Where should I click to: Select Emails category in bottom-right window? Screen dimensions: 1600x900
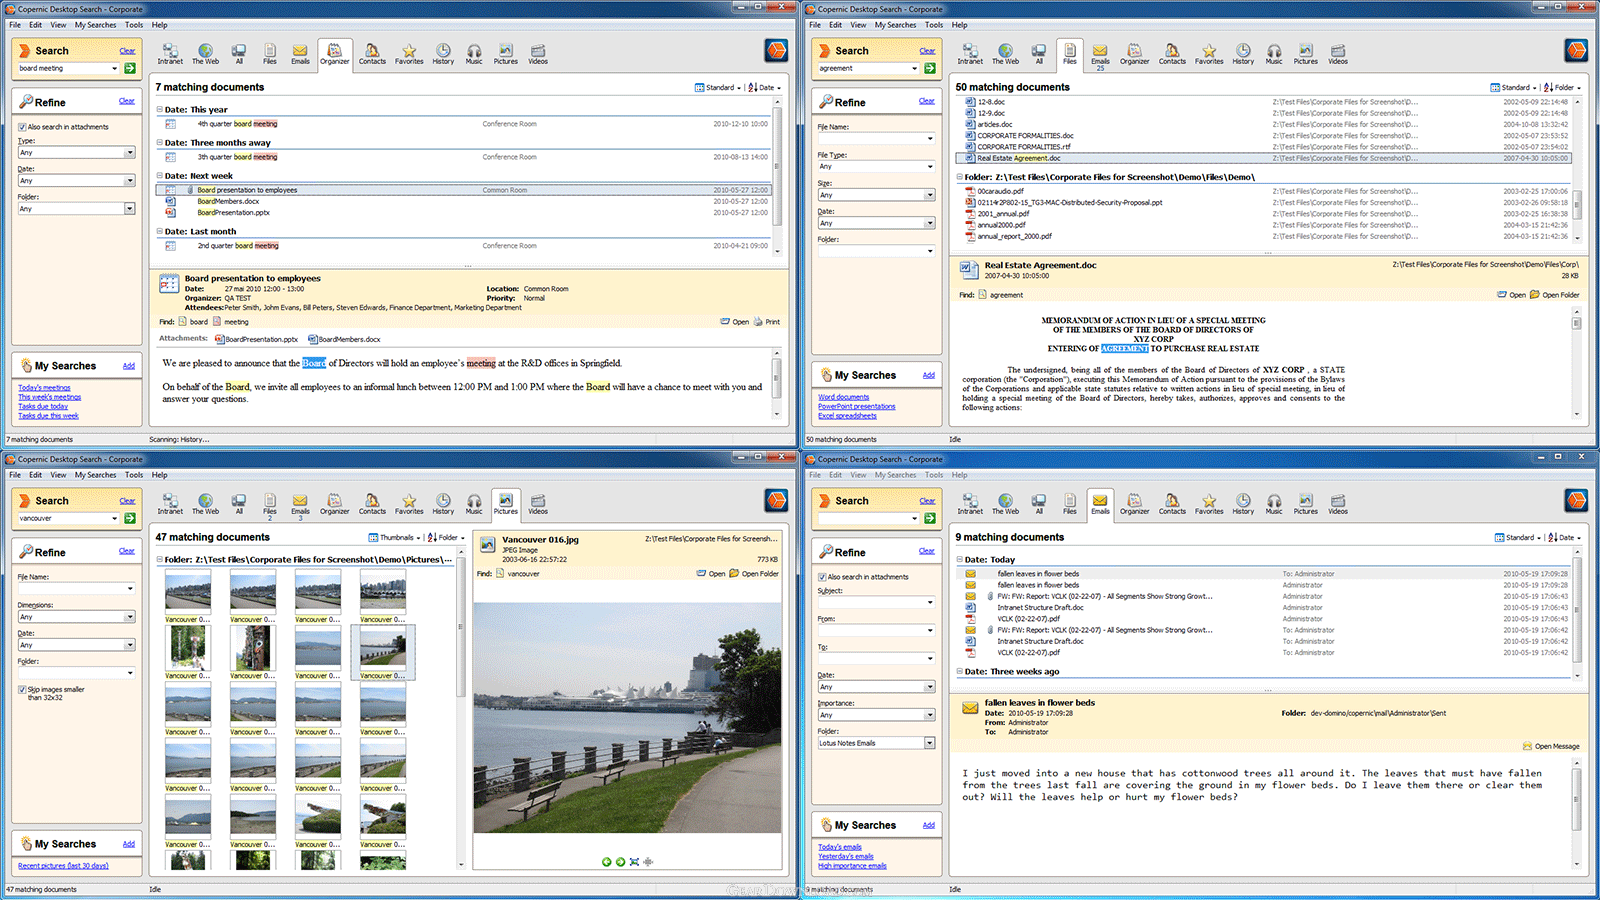(1100, 503)
